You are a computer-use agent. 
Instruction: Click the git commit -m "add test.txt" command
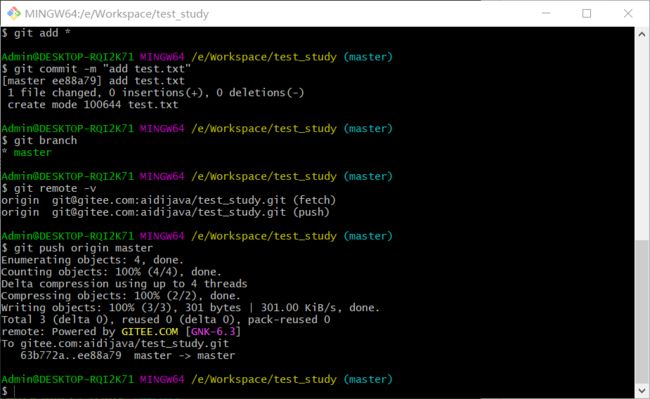coord(96,69)
